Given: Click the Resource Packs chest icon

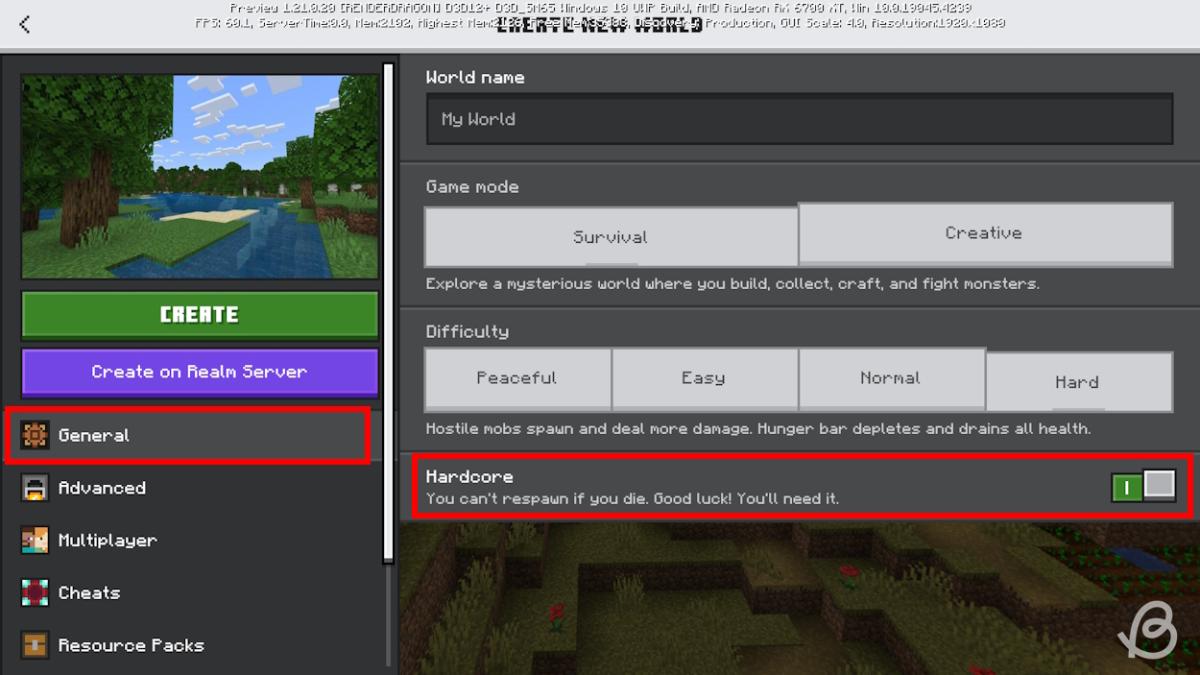Looking at the screenshot, I should coord(36,645).
